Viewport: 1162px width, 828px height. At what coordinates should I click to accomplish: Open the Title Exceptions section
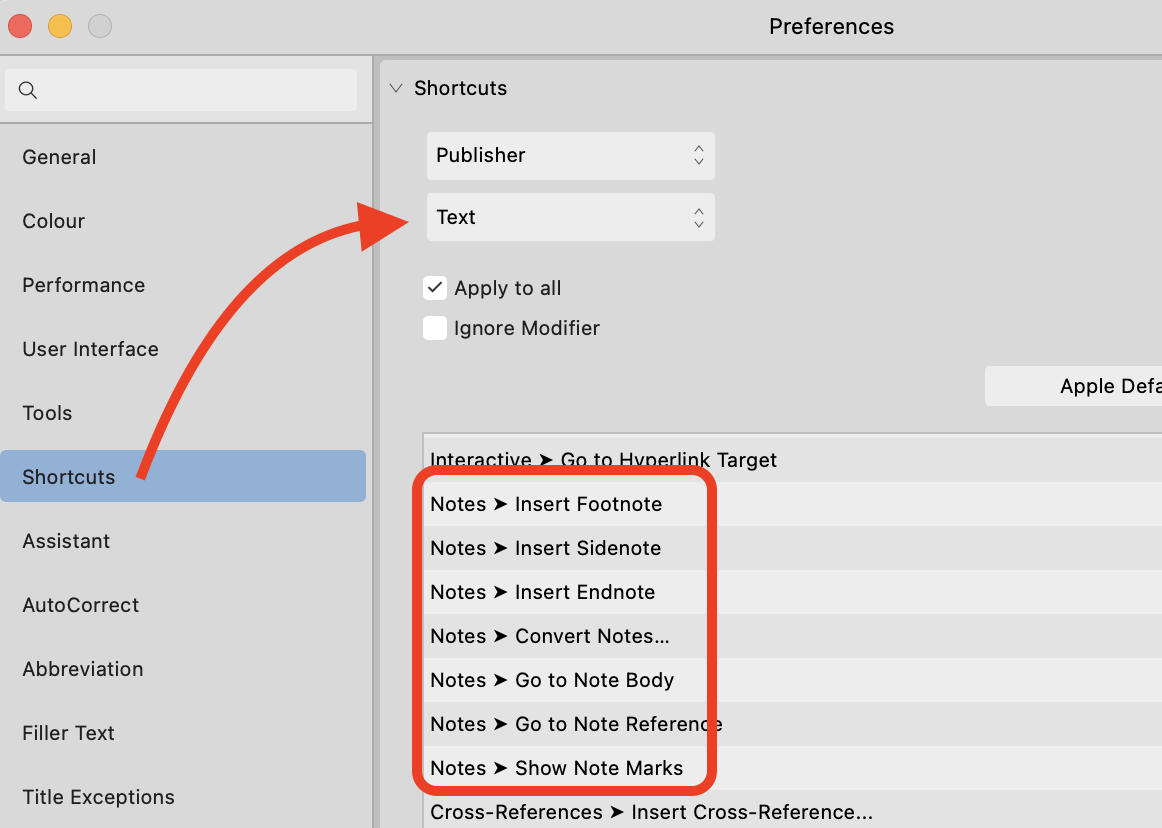[x=98, y=797]
